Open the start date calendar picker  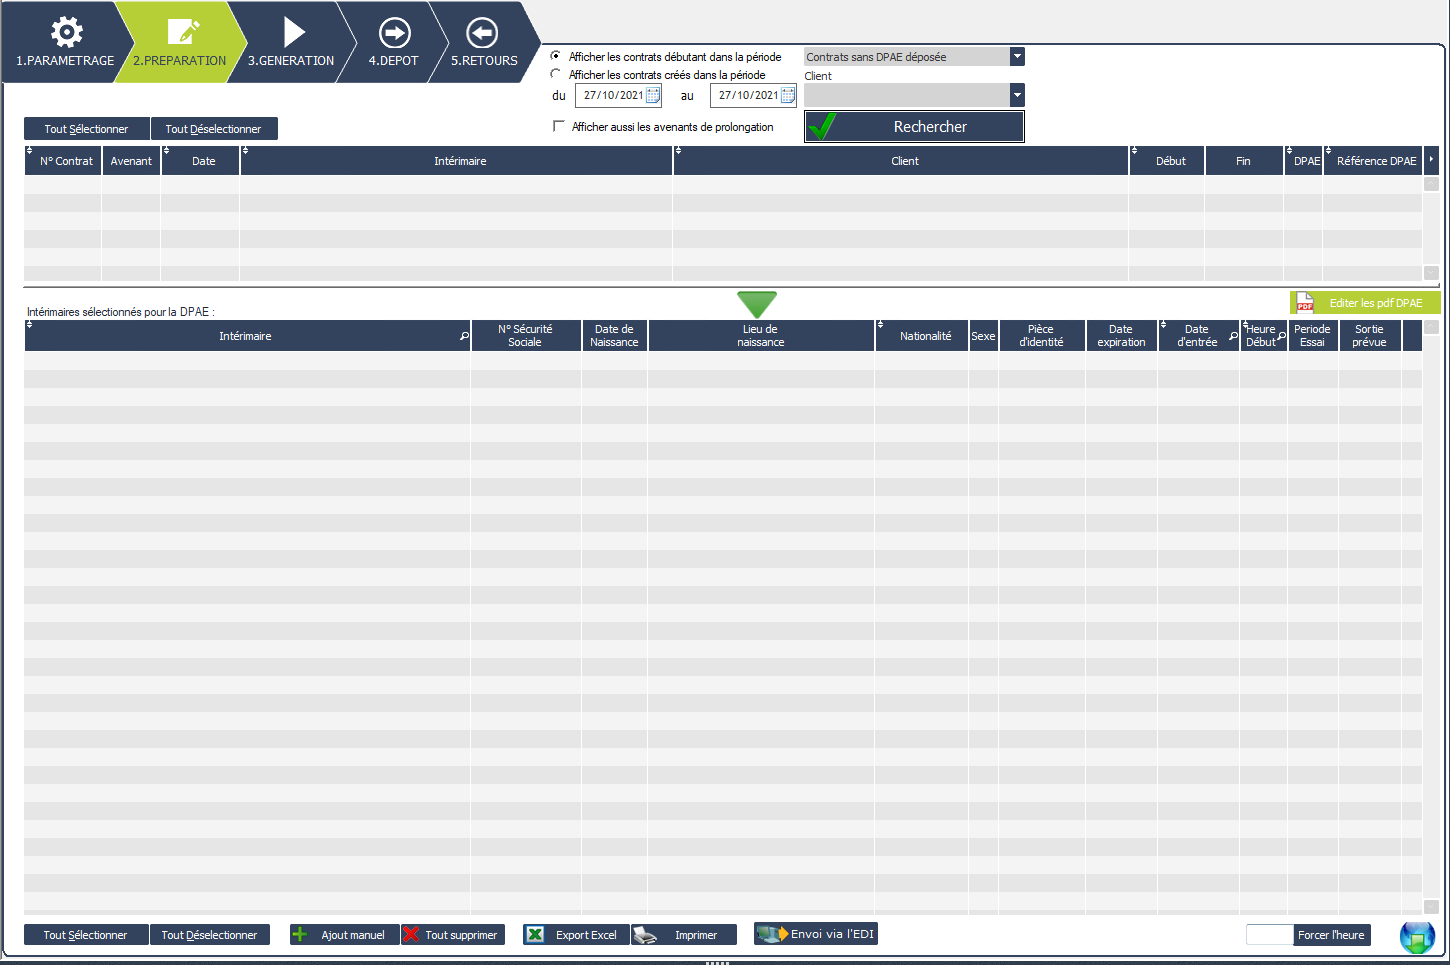tap(653, 96)
